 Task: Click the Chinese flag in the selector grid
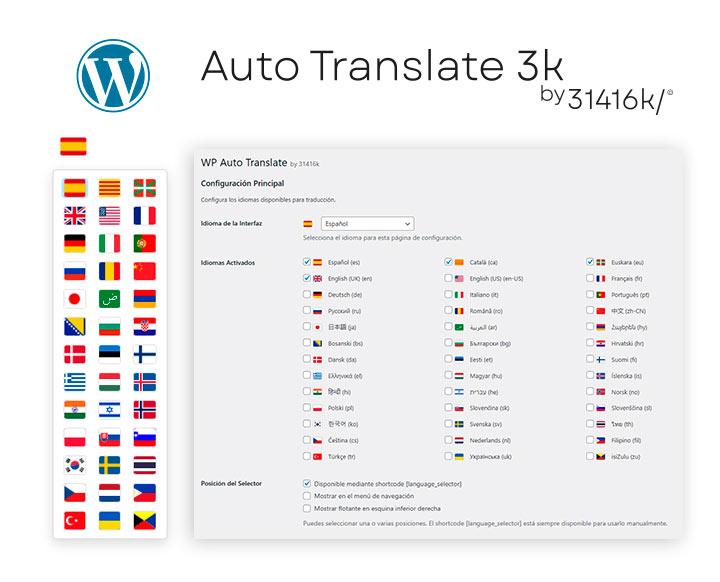click(145, 270)
